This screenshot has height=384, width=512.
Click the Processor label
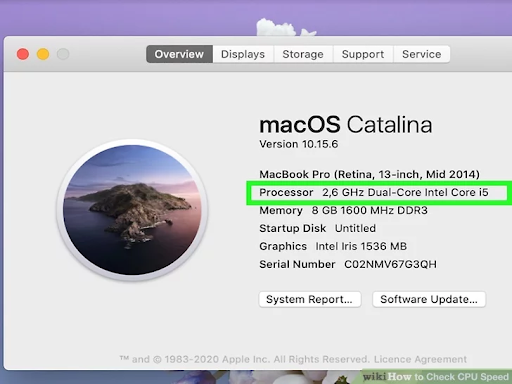point(286,193)
